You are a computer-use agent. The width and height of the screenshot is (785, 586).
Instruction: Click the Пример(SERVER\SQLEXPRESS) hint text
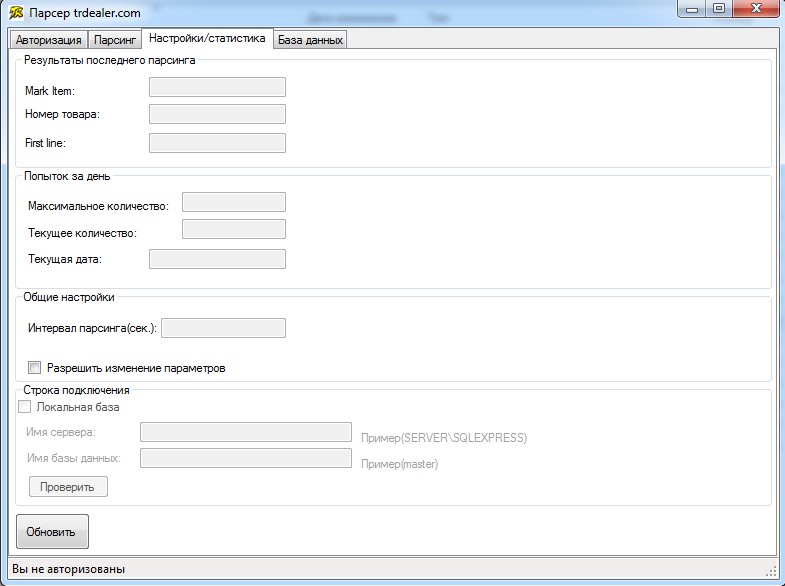[444, 438]
